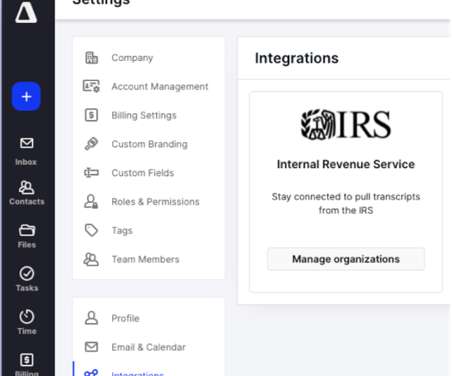Click the Company building icon
Screen dimensions: 452x376
tap(91, 58)
